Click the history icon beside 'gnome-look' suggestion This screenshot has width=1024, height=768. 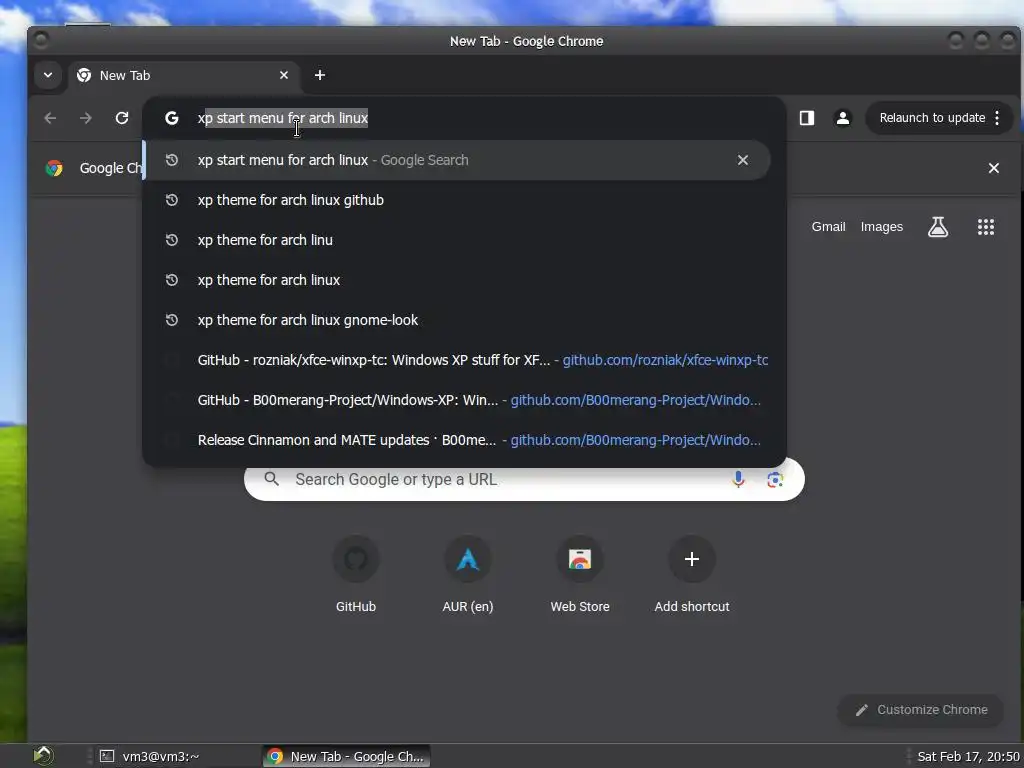[x=172, y=320]
